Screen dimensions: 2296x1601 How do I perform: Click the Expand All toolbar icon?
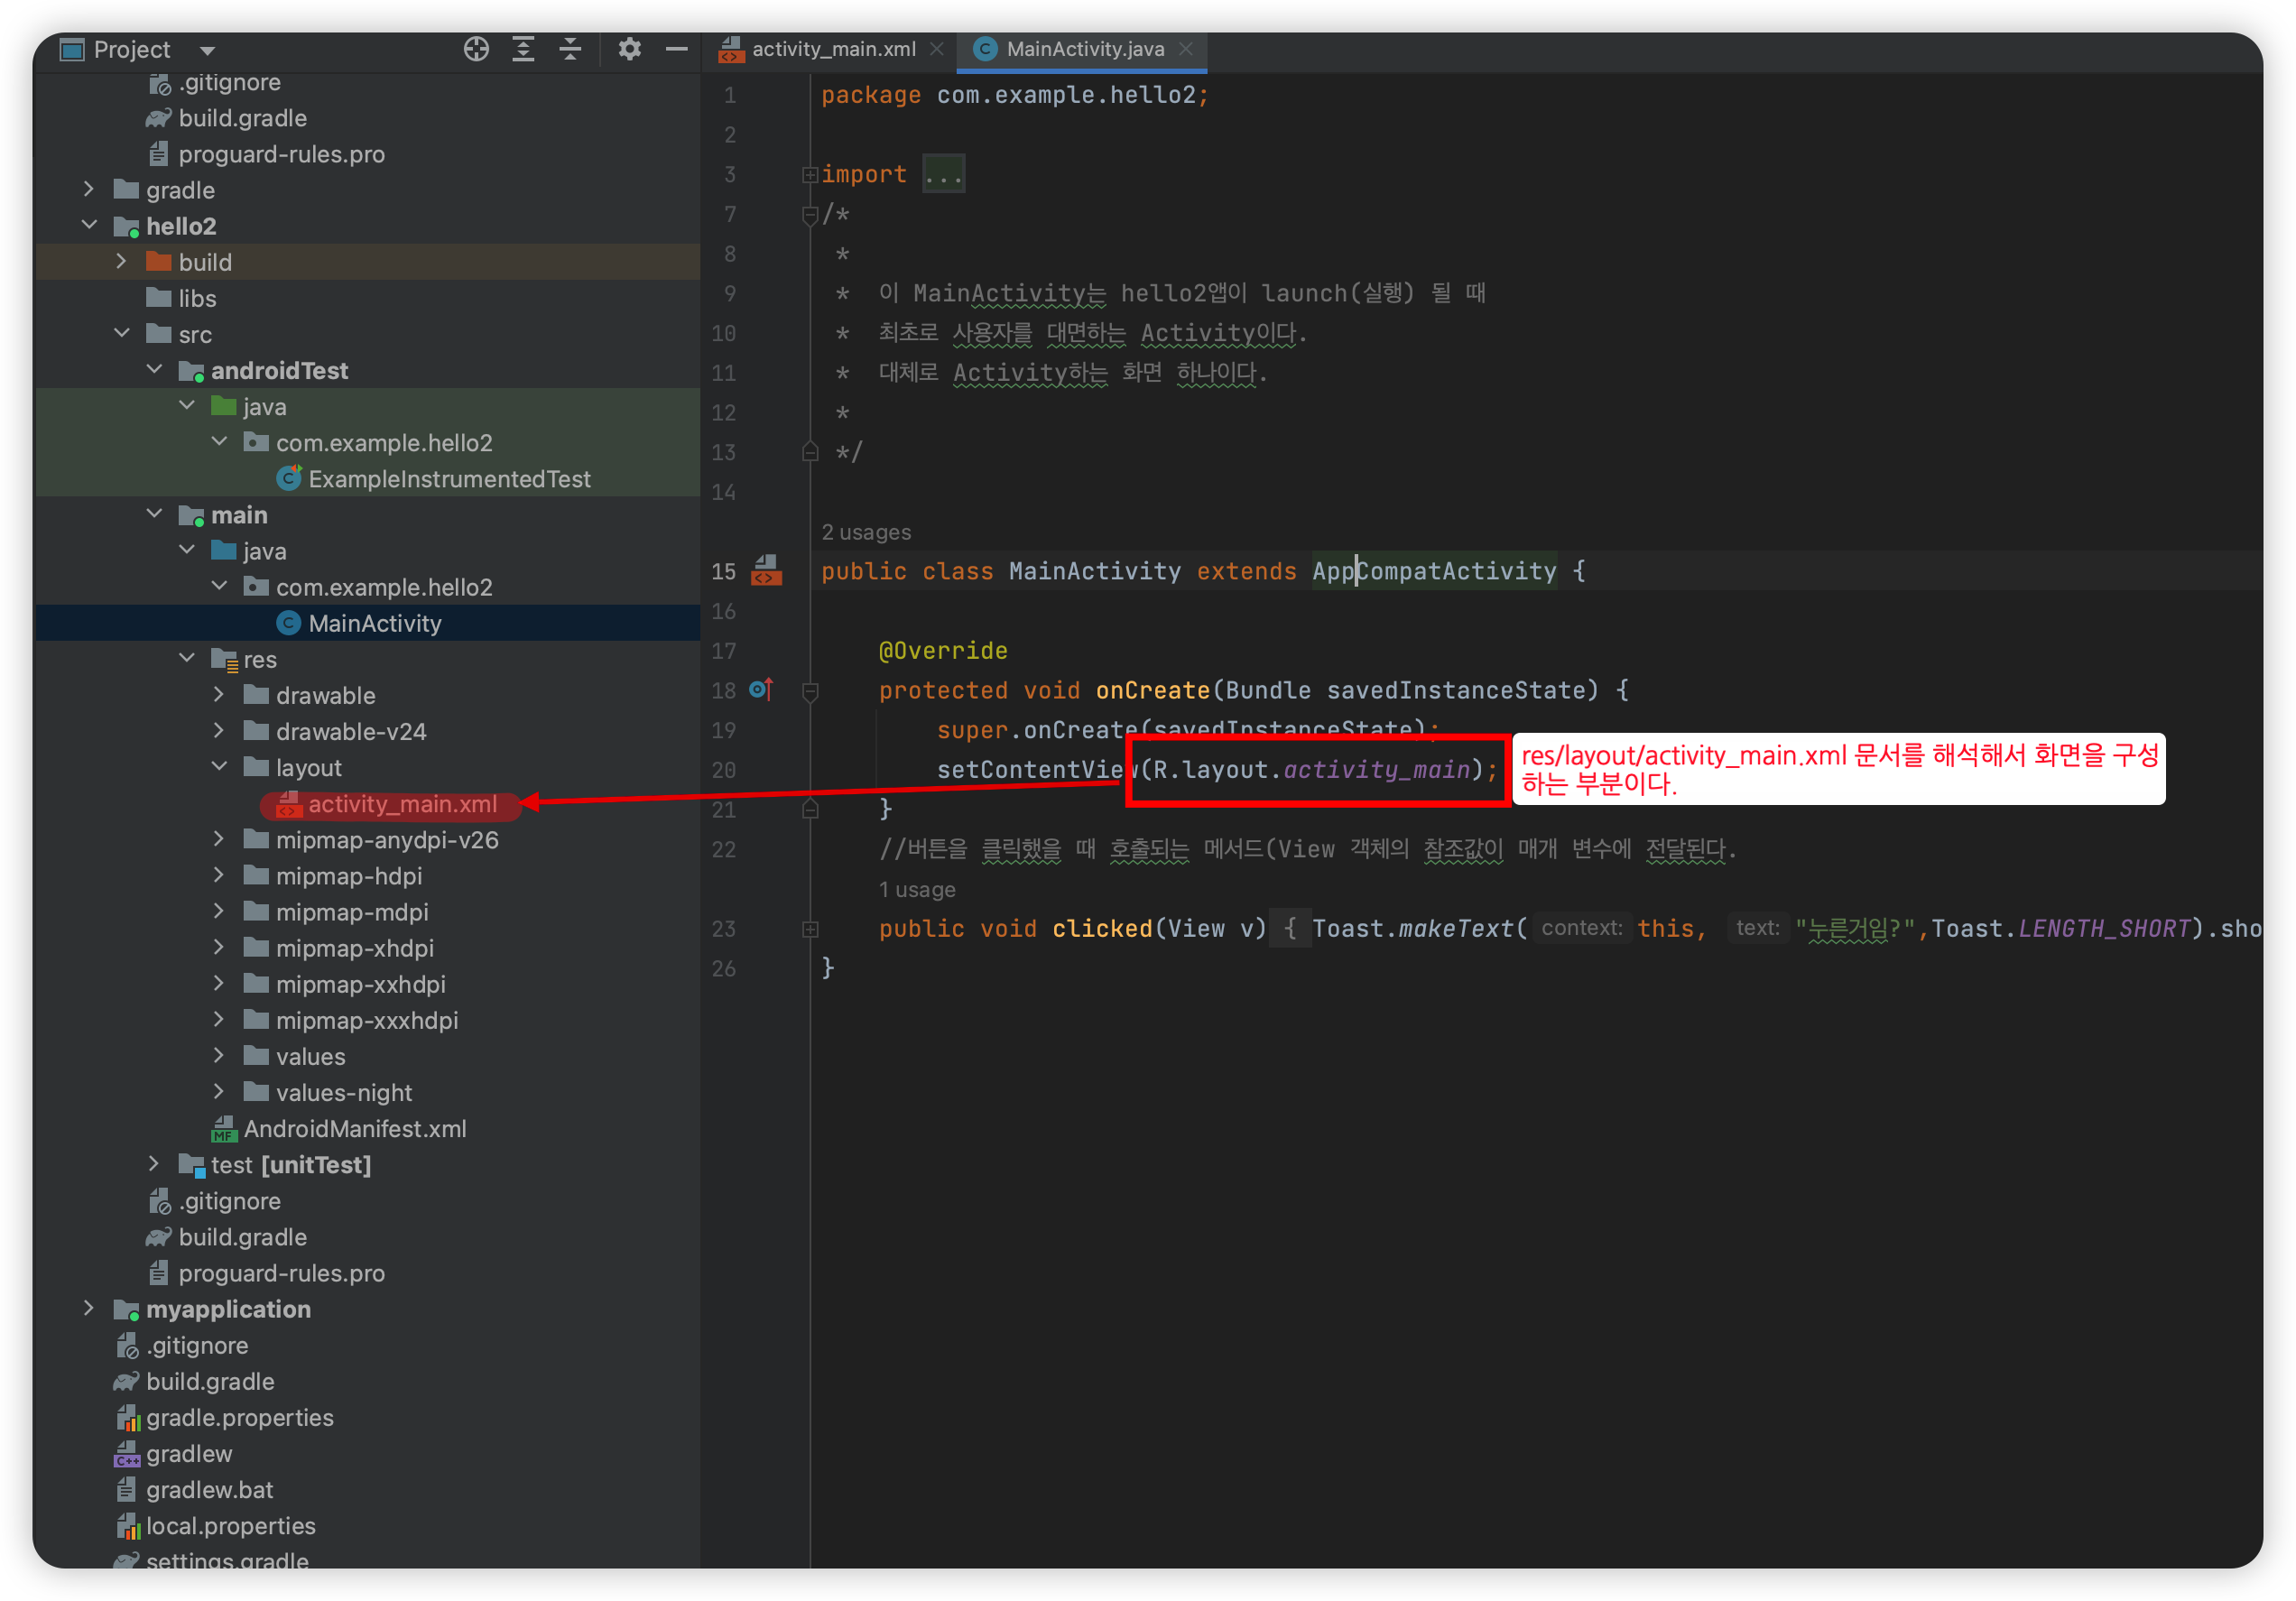click(x=523, y=49)
